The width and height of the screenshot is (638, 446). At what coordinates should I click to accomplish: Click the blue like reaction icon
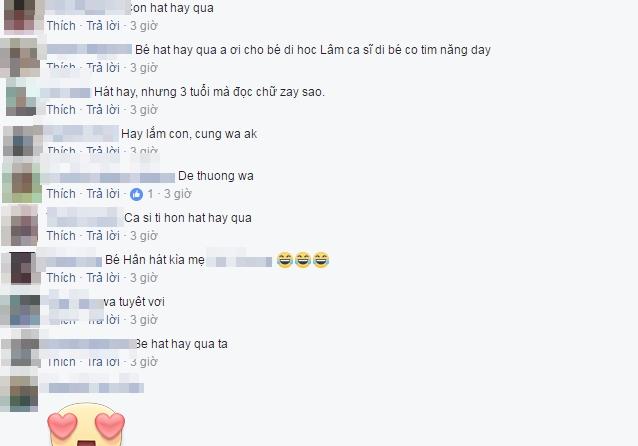136,195
